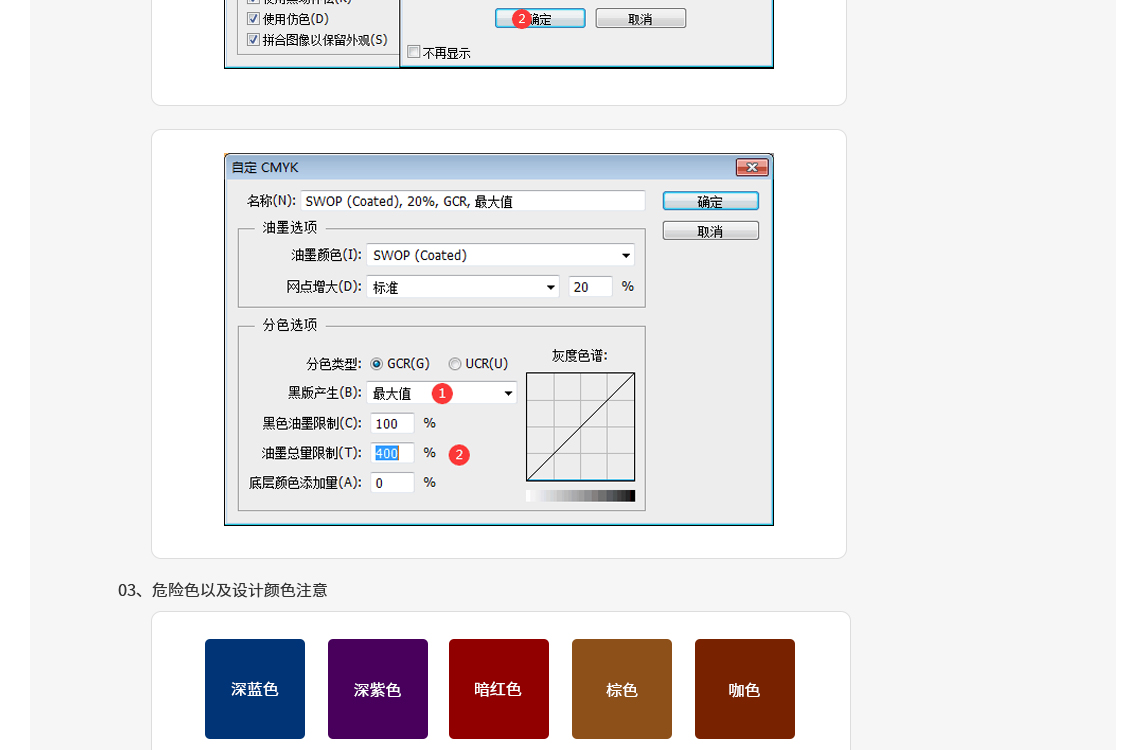Select the highlighted 油墨总量限制 value 400
The width and height of the screenshot is (1146, 750).
(x=392, y=453)
